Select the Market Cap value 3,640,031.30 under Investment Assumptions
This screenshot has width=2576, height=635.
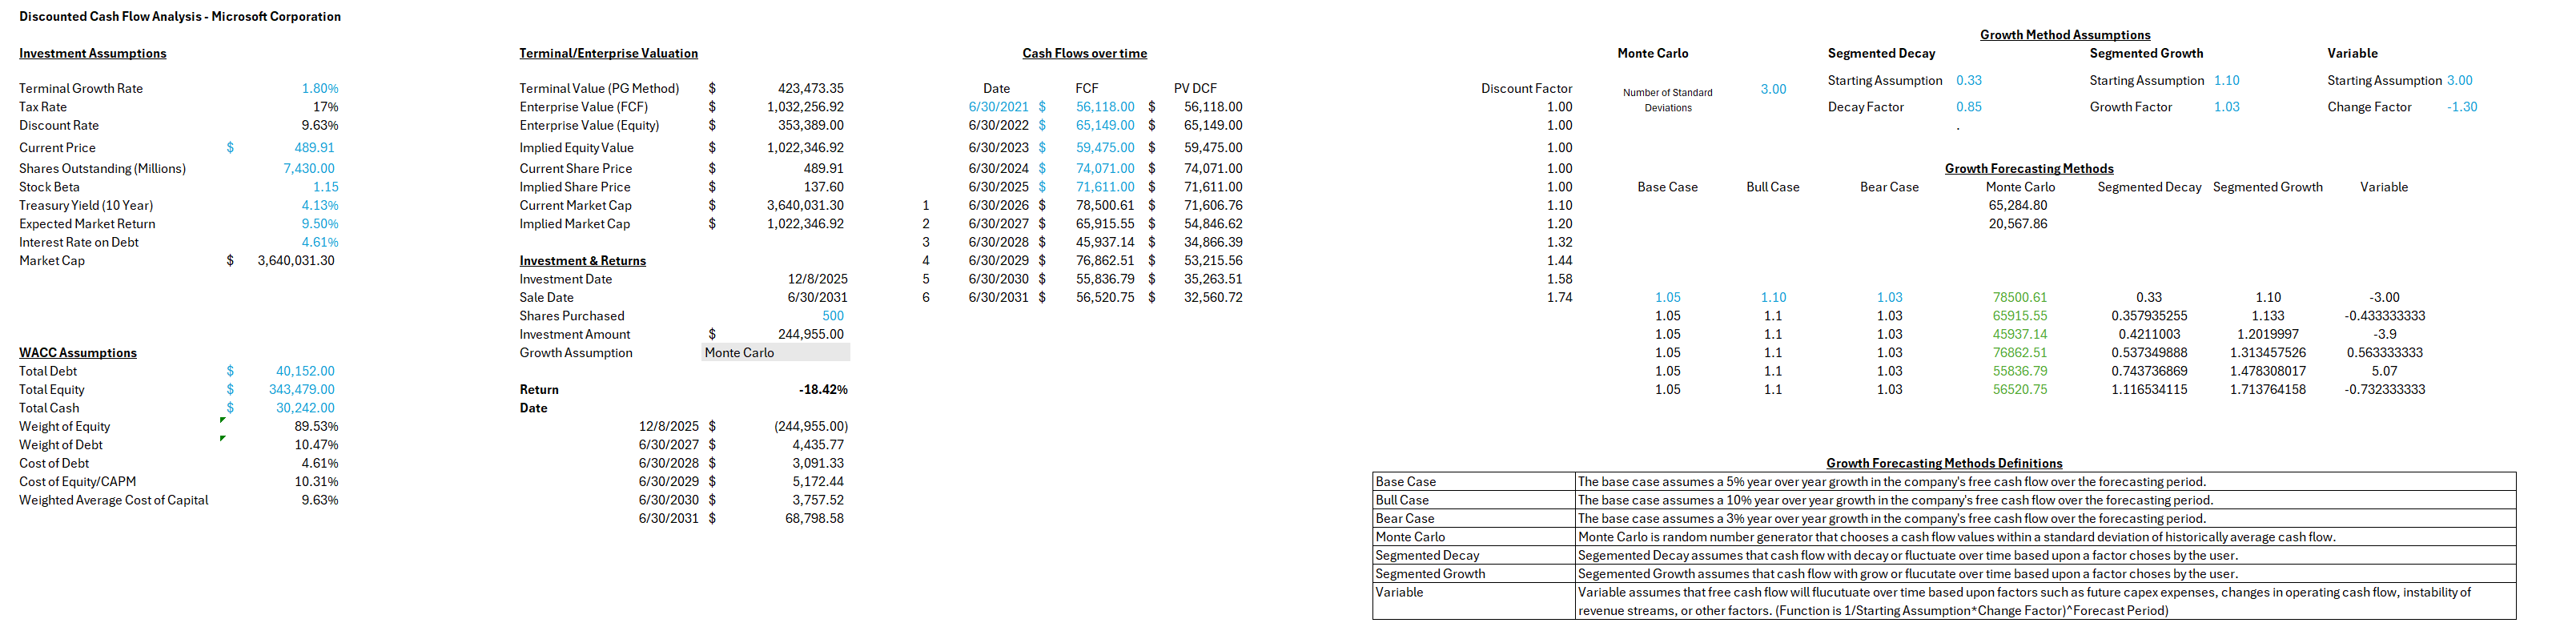click(296, 261)
